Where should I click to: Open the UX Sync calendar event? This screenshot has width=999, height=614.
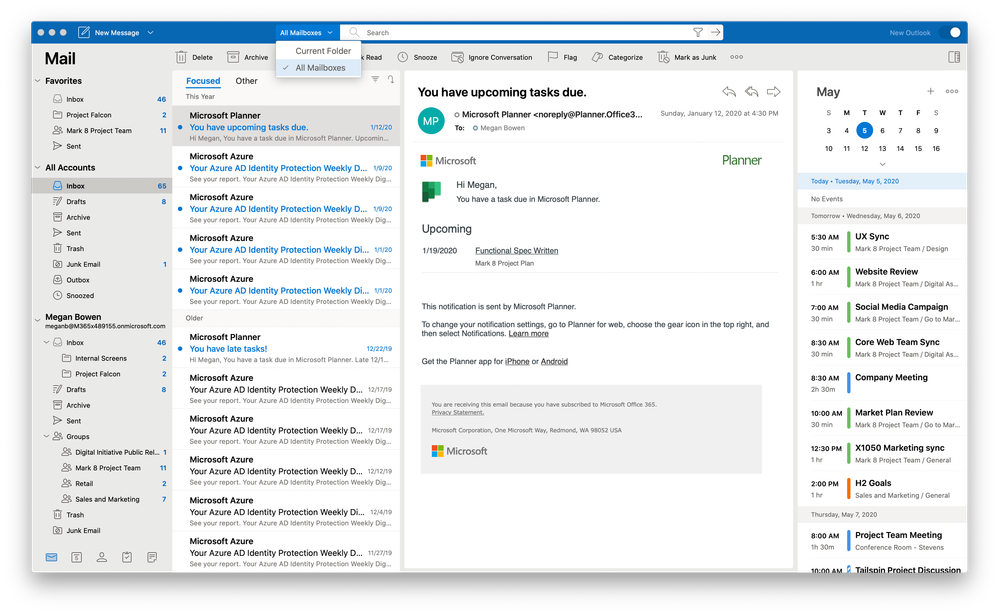coord(882,242)
